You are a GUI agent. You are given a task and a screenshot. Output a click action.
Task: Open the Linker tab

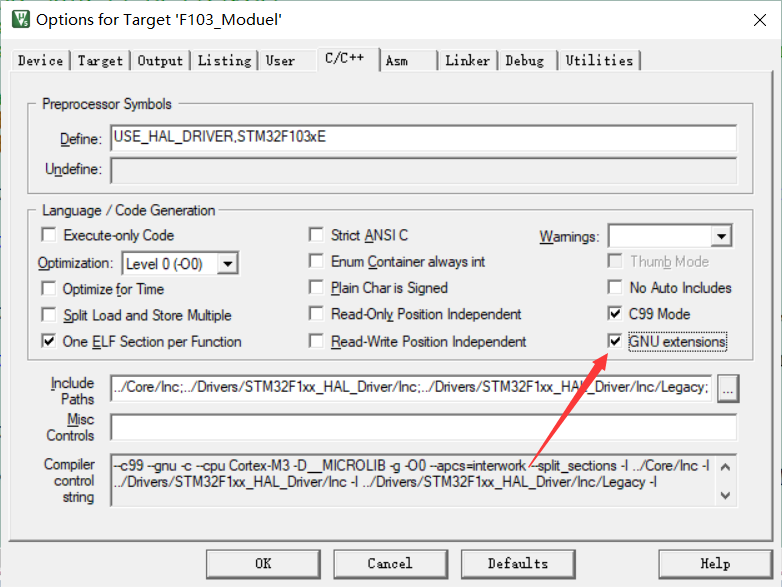coord(467,61)
